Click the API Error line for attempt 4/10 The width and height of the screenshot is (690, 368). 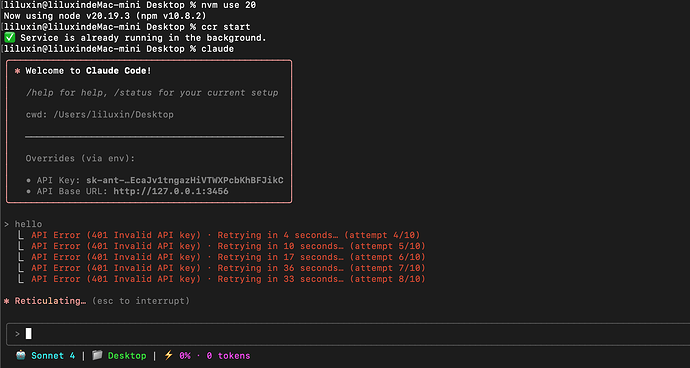click(x=225, y=235)
